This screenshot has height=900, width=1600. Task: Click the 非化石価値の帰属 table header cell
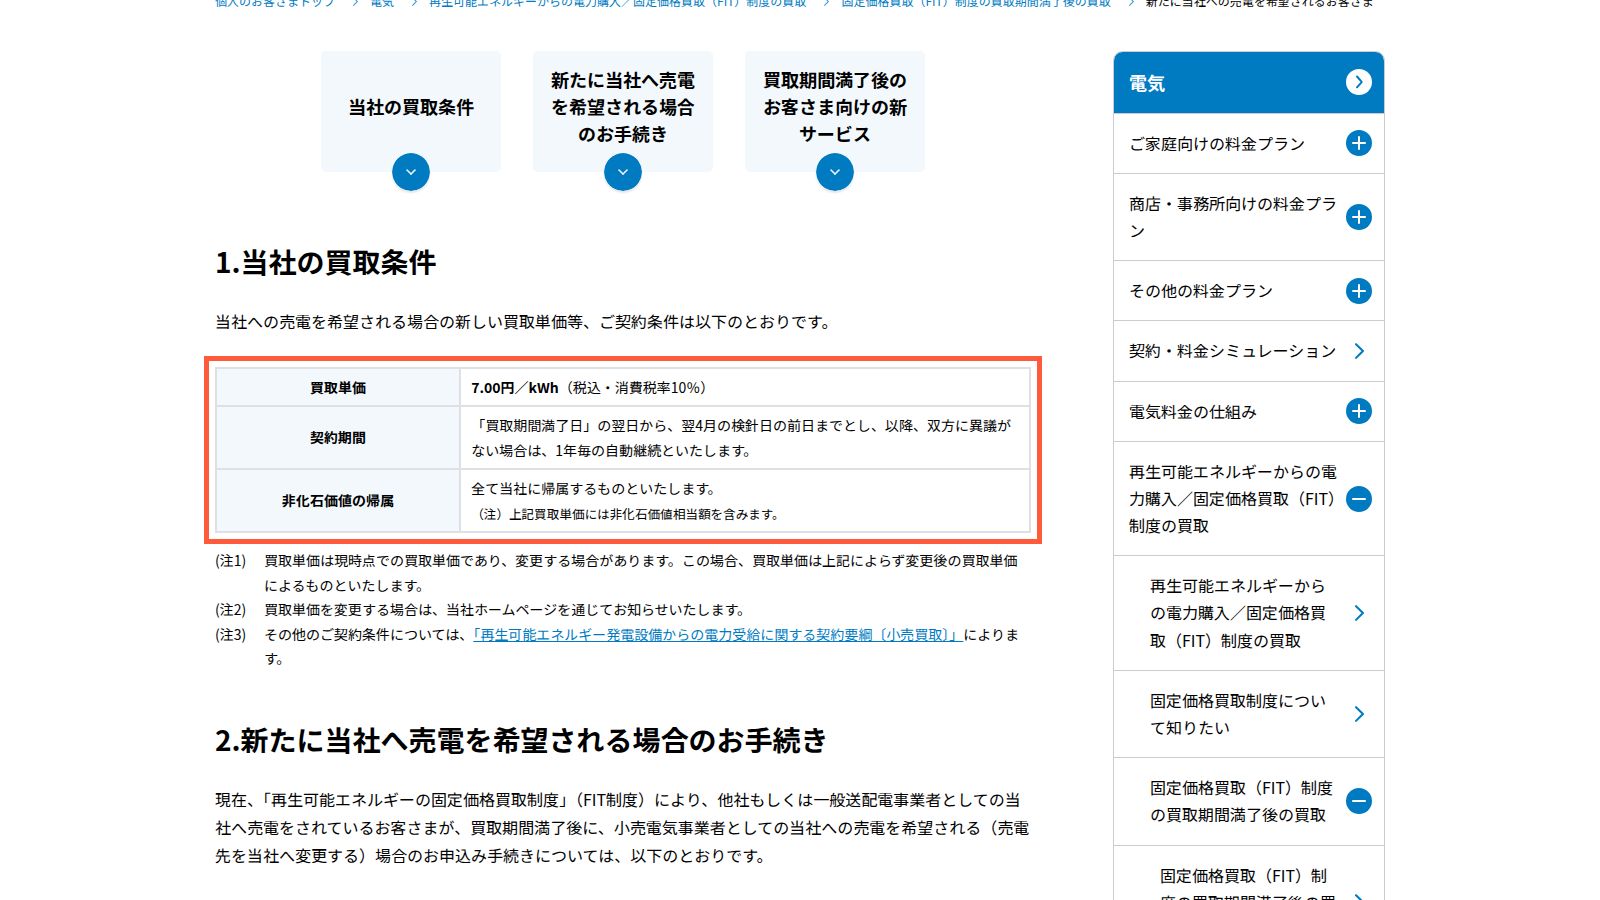[338, 501]
